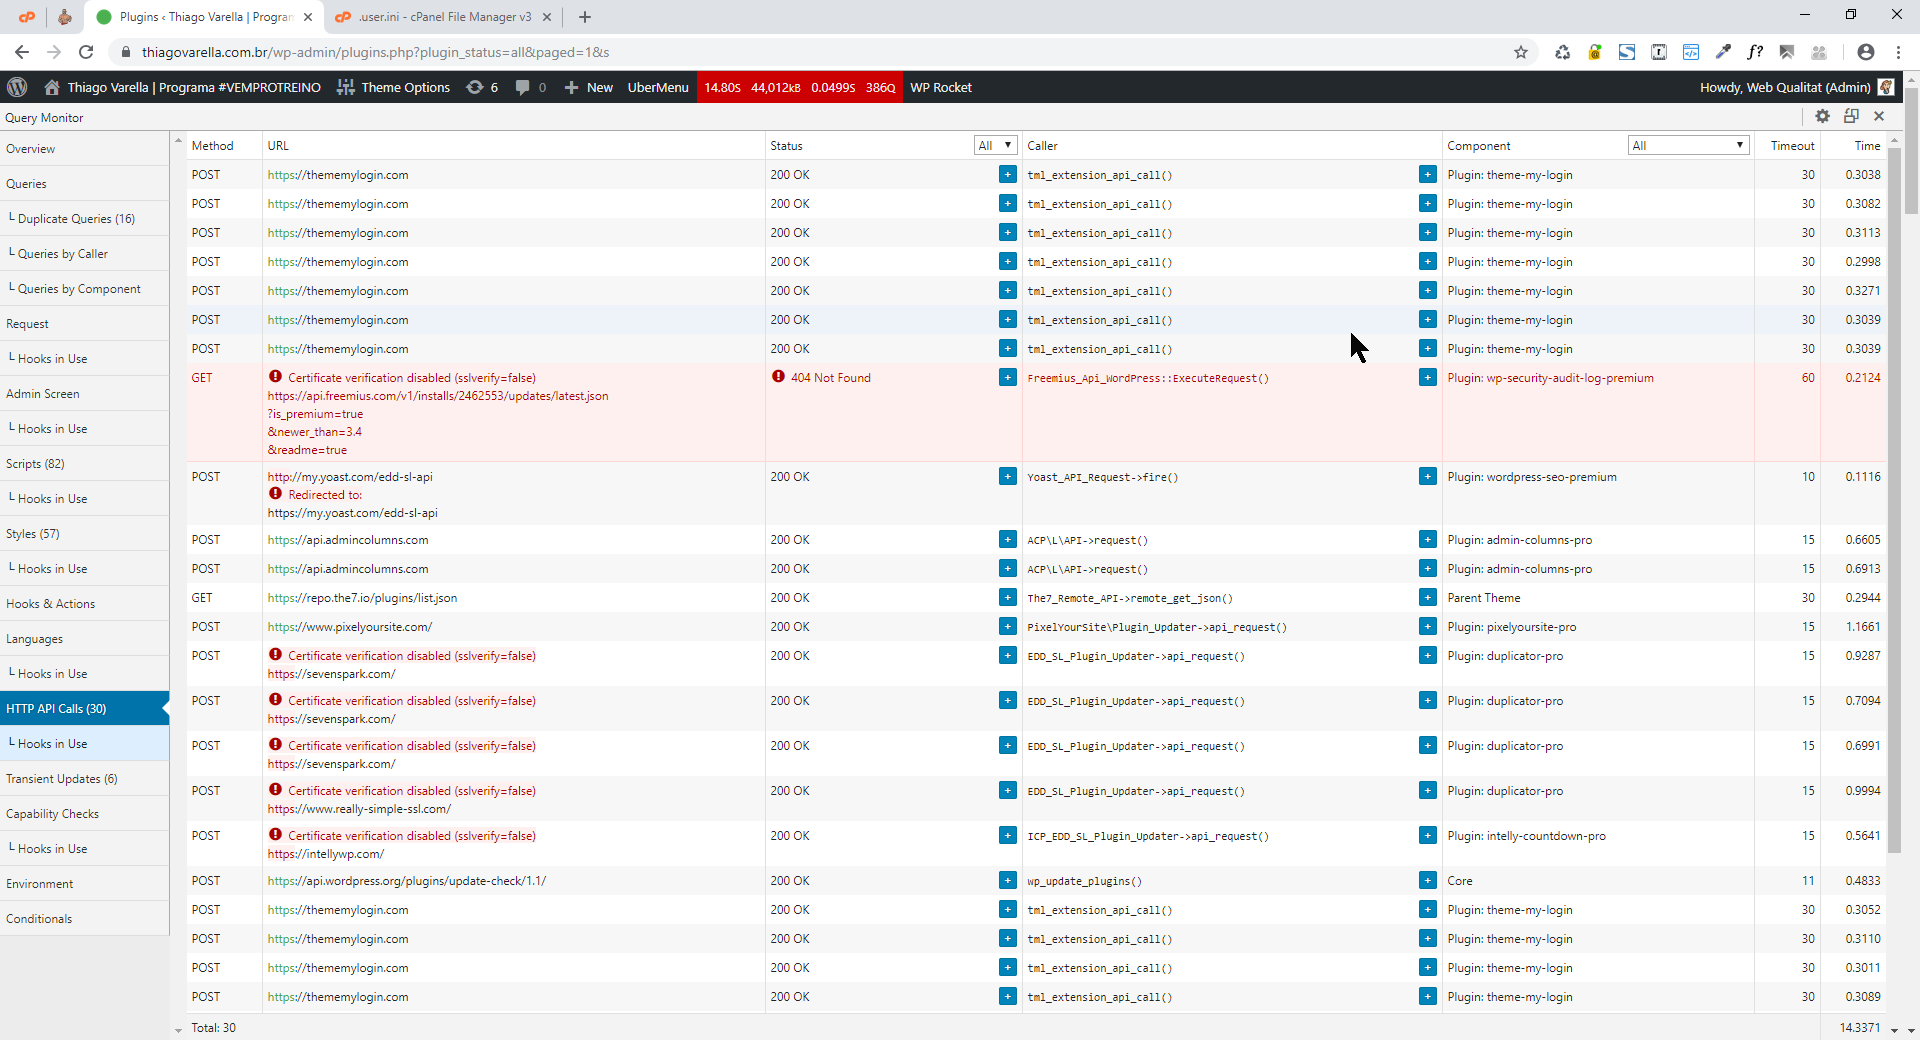Viewport: 1920px width, 1040px height.
Task: Click the WP Rocket admin bar item
Action: (940, 87)
